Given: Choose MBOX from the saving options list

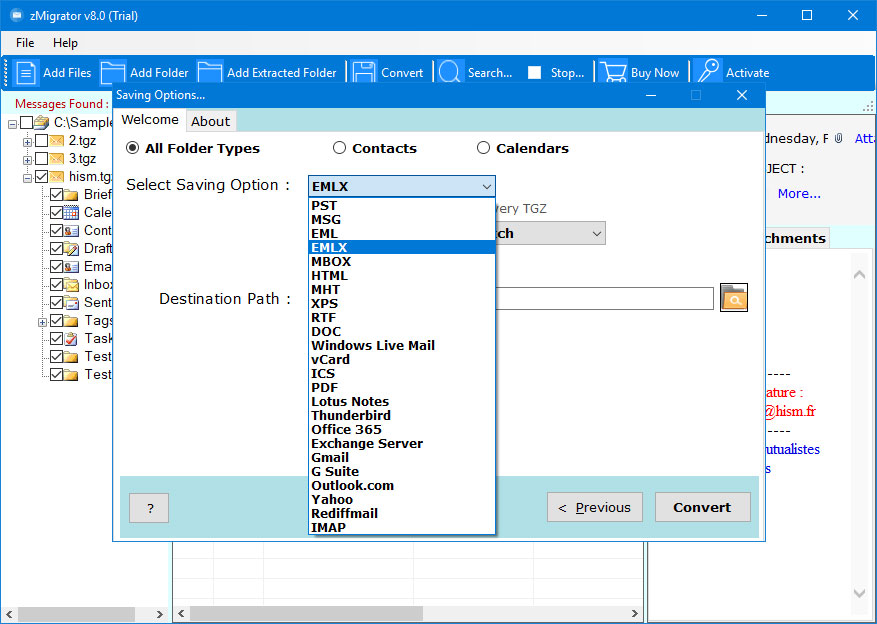Looking at the screenshot, I should (x=402, y=261).
